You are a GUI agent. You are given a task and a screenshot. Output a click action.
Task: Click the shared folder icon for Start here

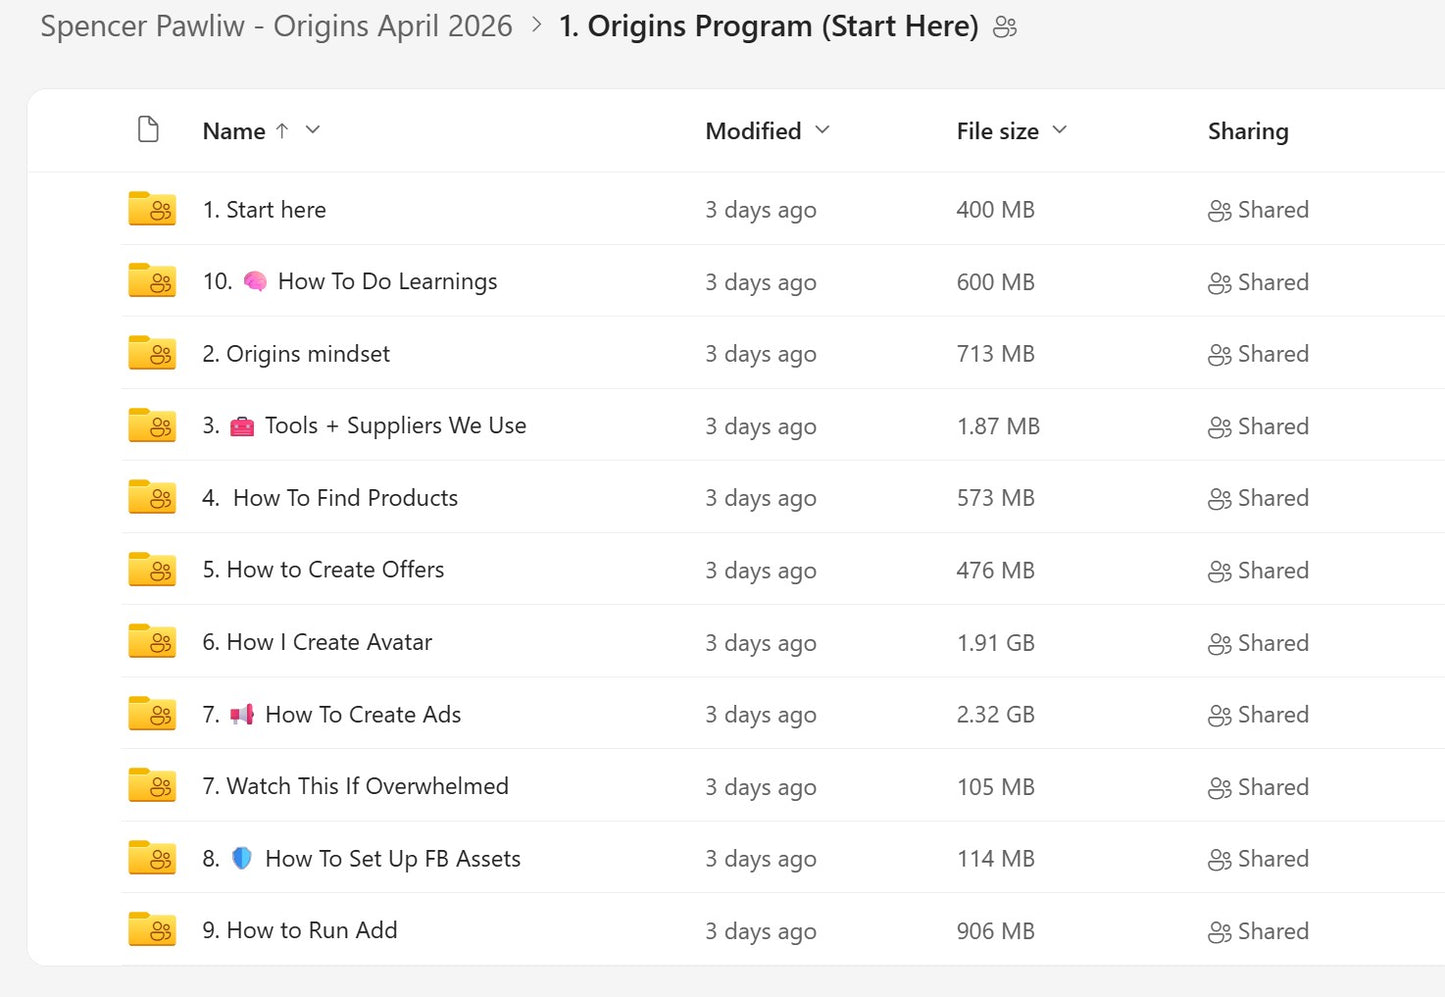[152, 209]
